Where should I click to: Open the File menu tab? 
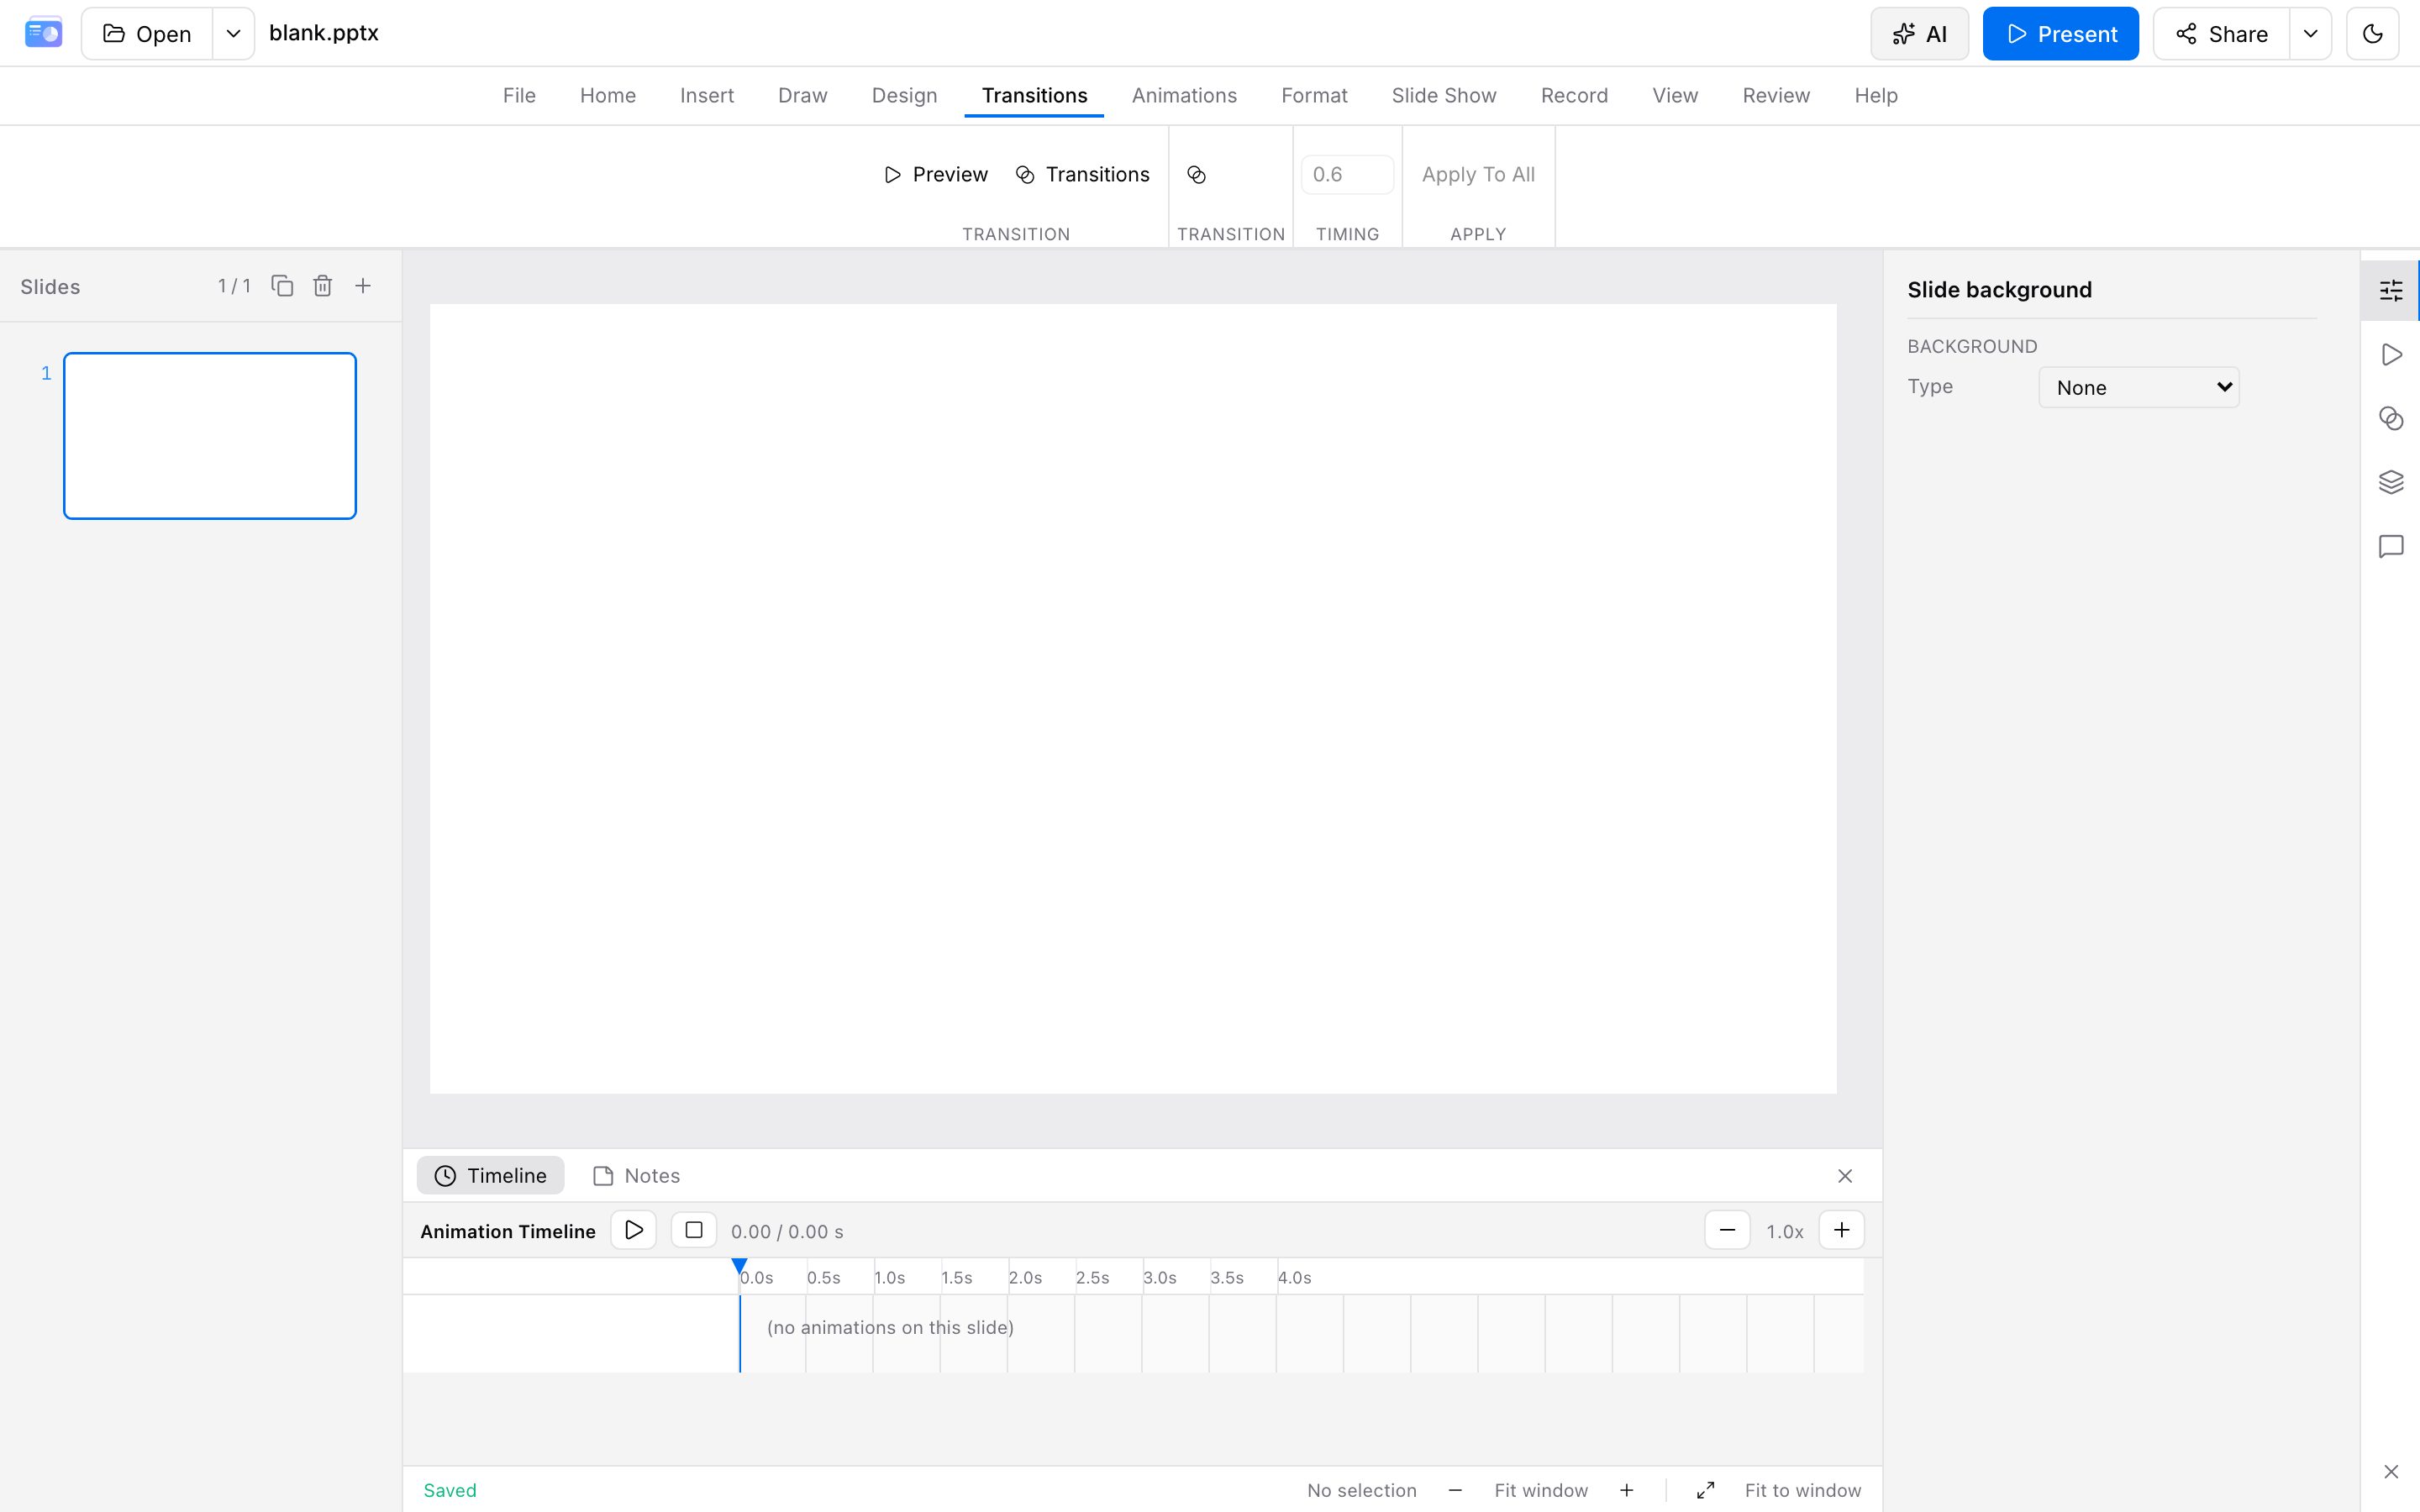519,95
